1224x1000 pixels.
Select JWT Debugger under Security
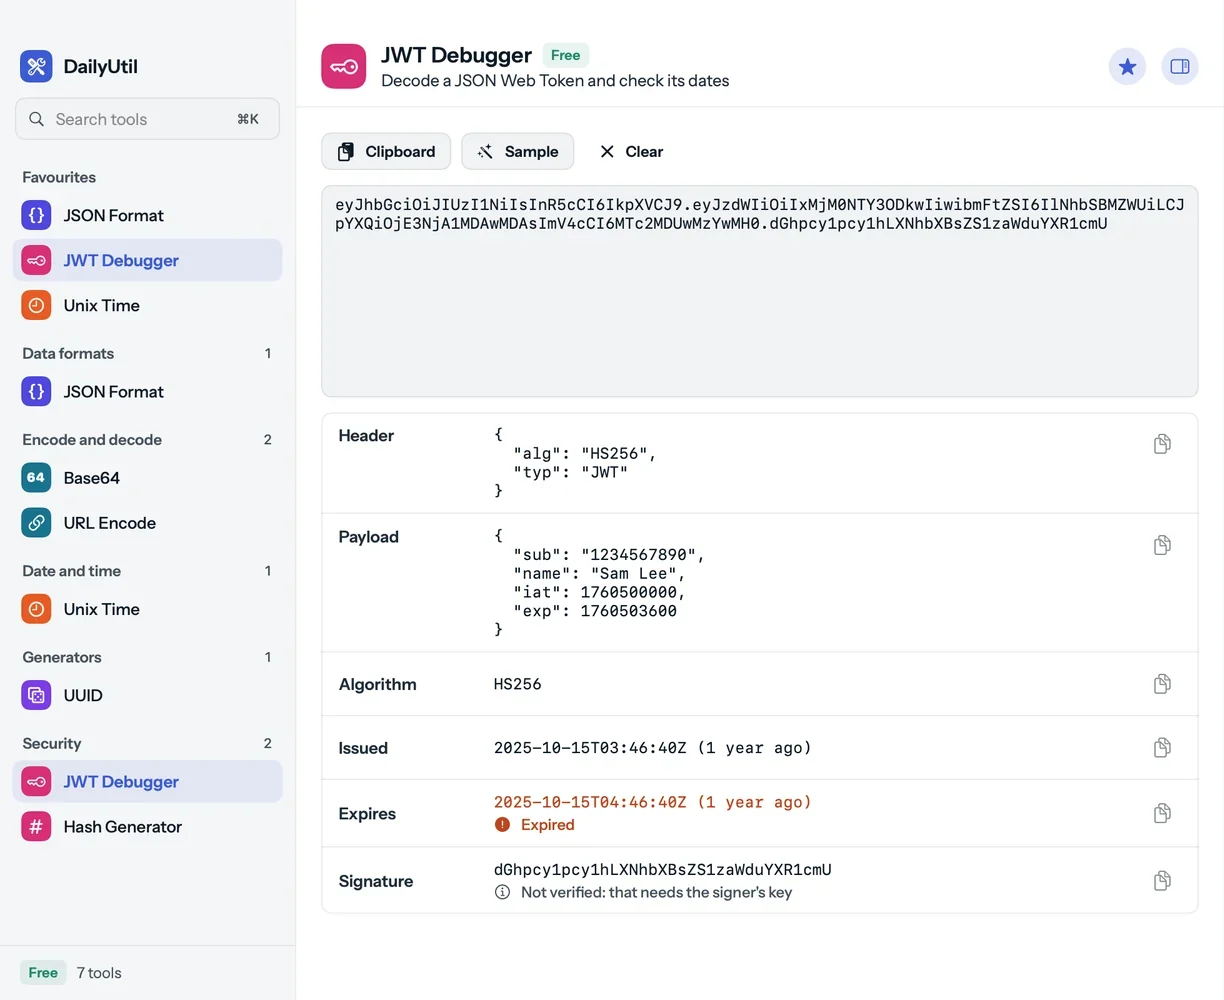147,781
